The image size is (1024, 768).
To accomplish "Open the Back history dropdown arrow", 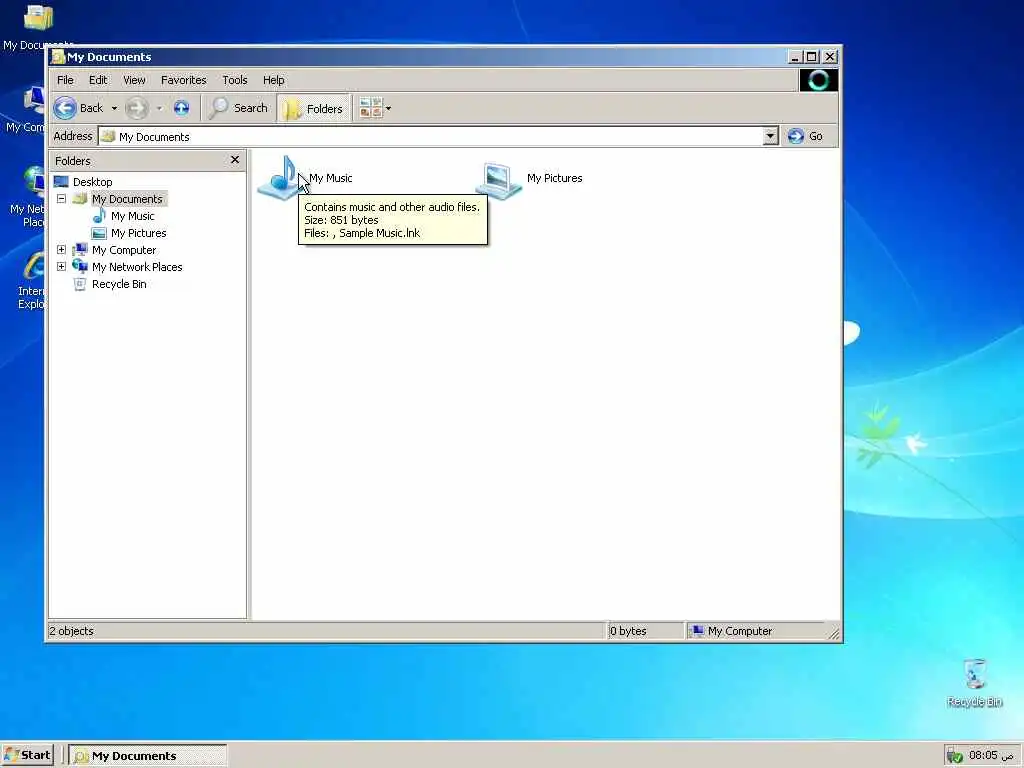I will (114, 108).
